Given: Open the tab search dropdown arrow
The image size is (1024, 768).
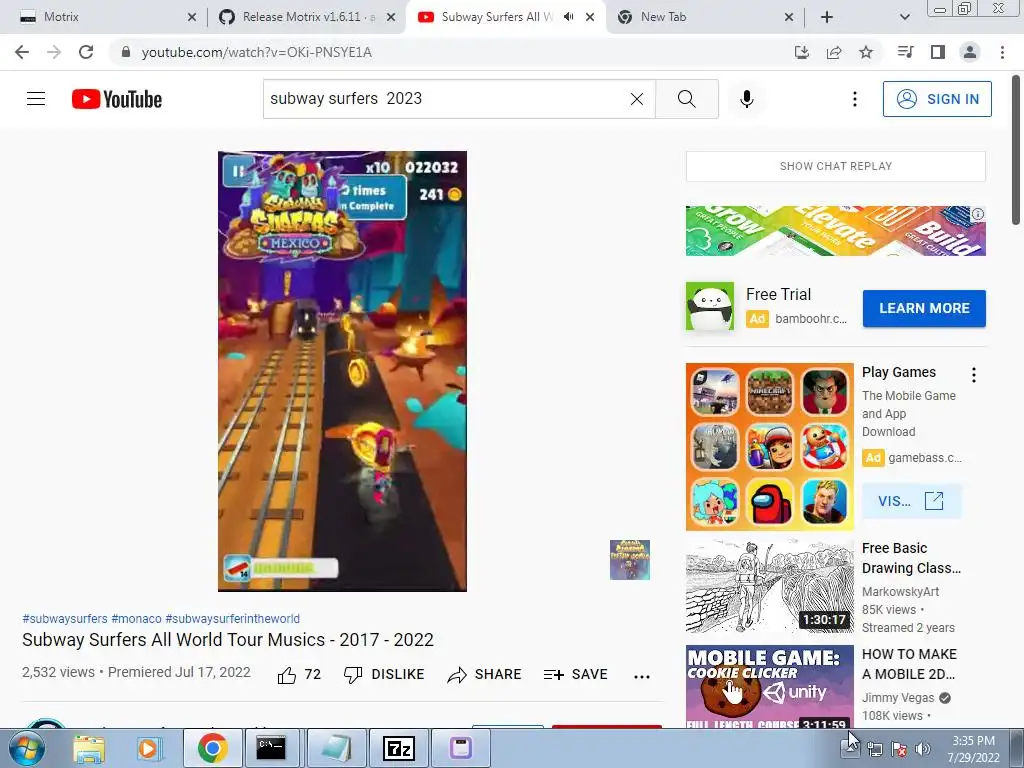Looking at the screenshot, I should coord(904,17).
